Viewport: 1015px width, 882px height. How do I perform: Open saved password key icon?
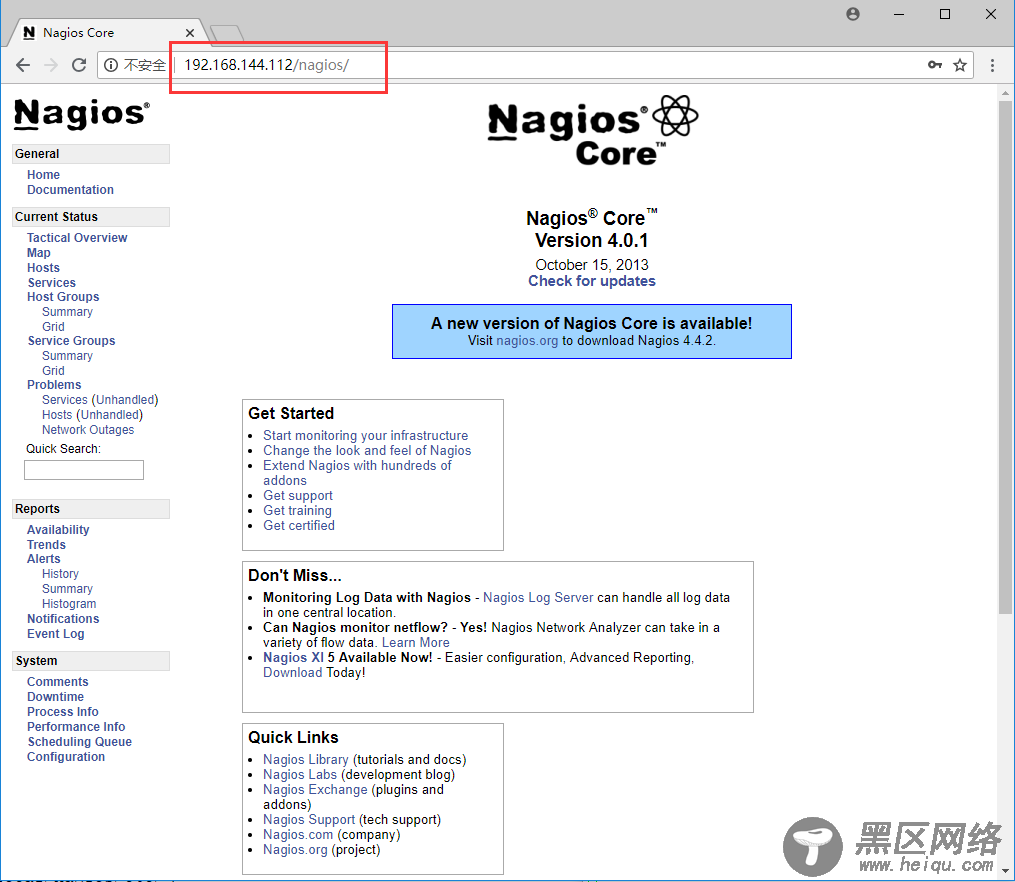tap(935, 65)
